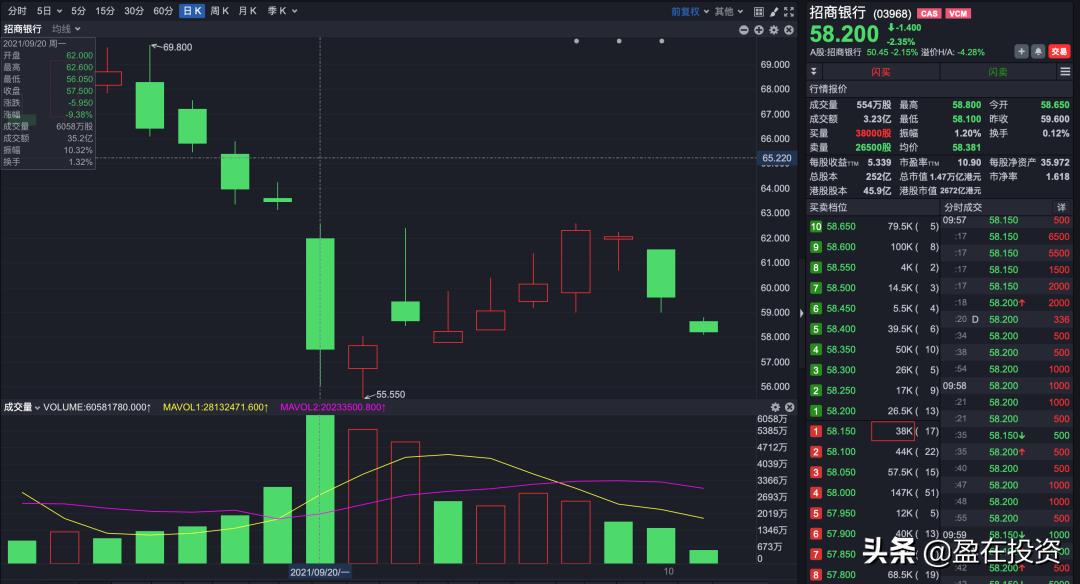Add stock to watchlist with plus icon
This screenshot has width=1080, height=584.
1021,52
